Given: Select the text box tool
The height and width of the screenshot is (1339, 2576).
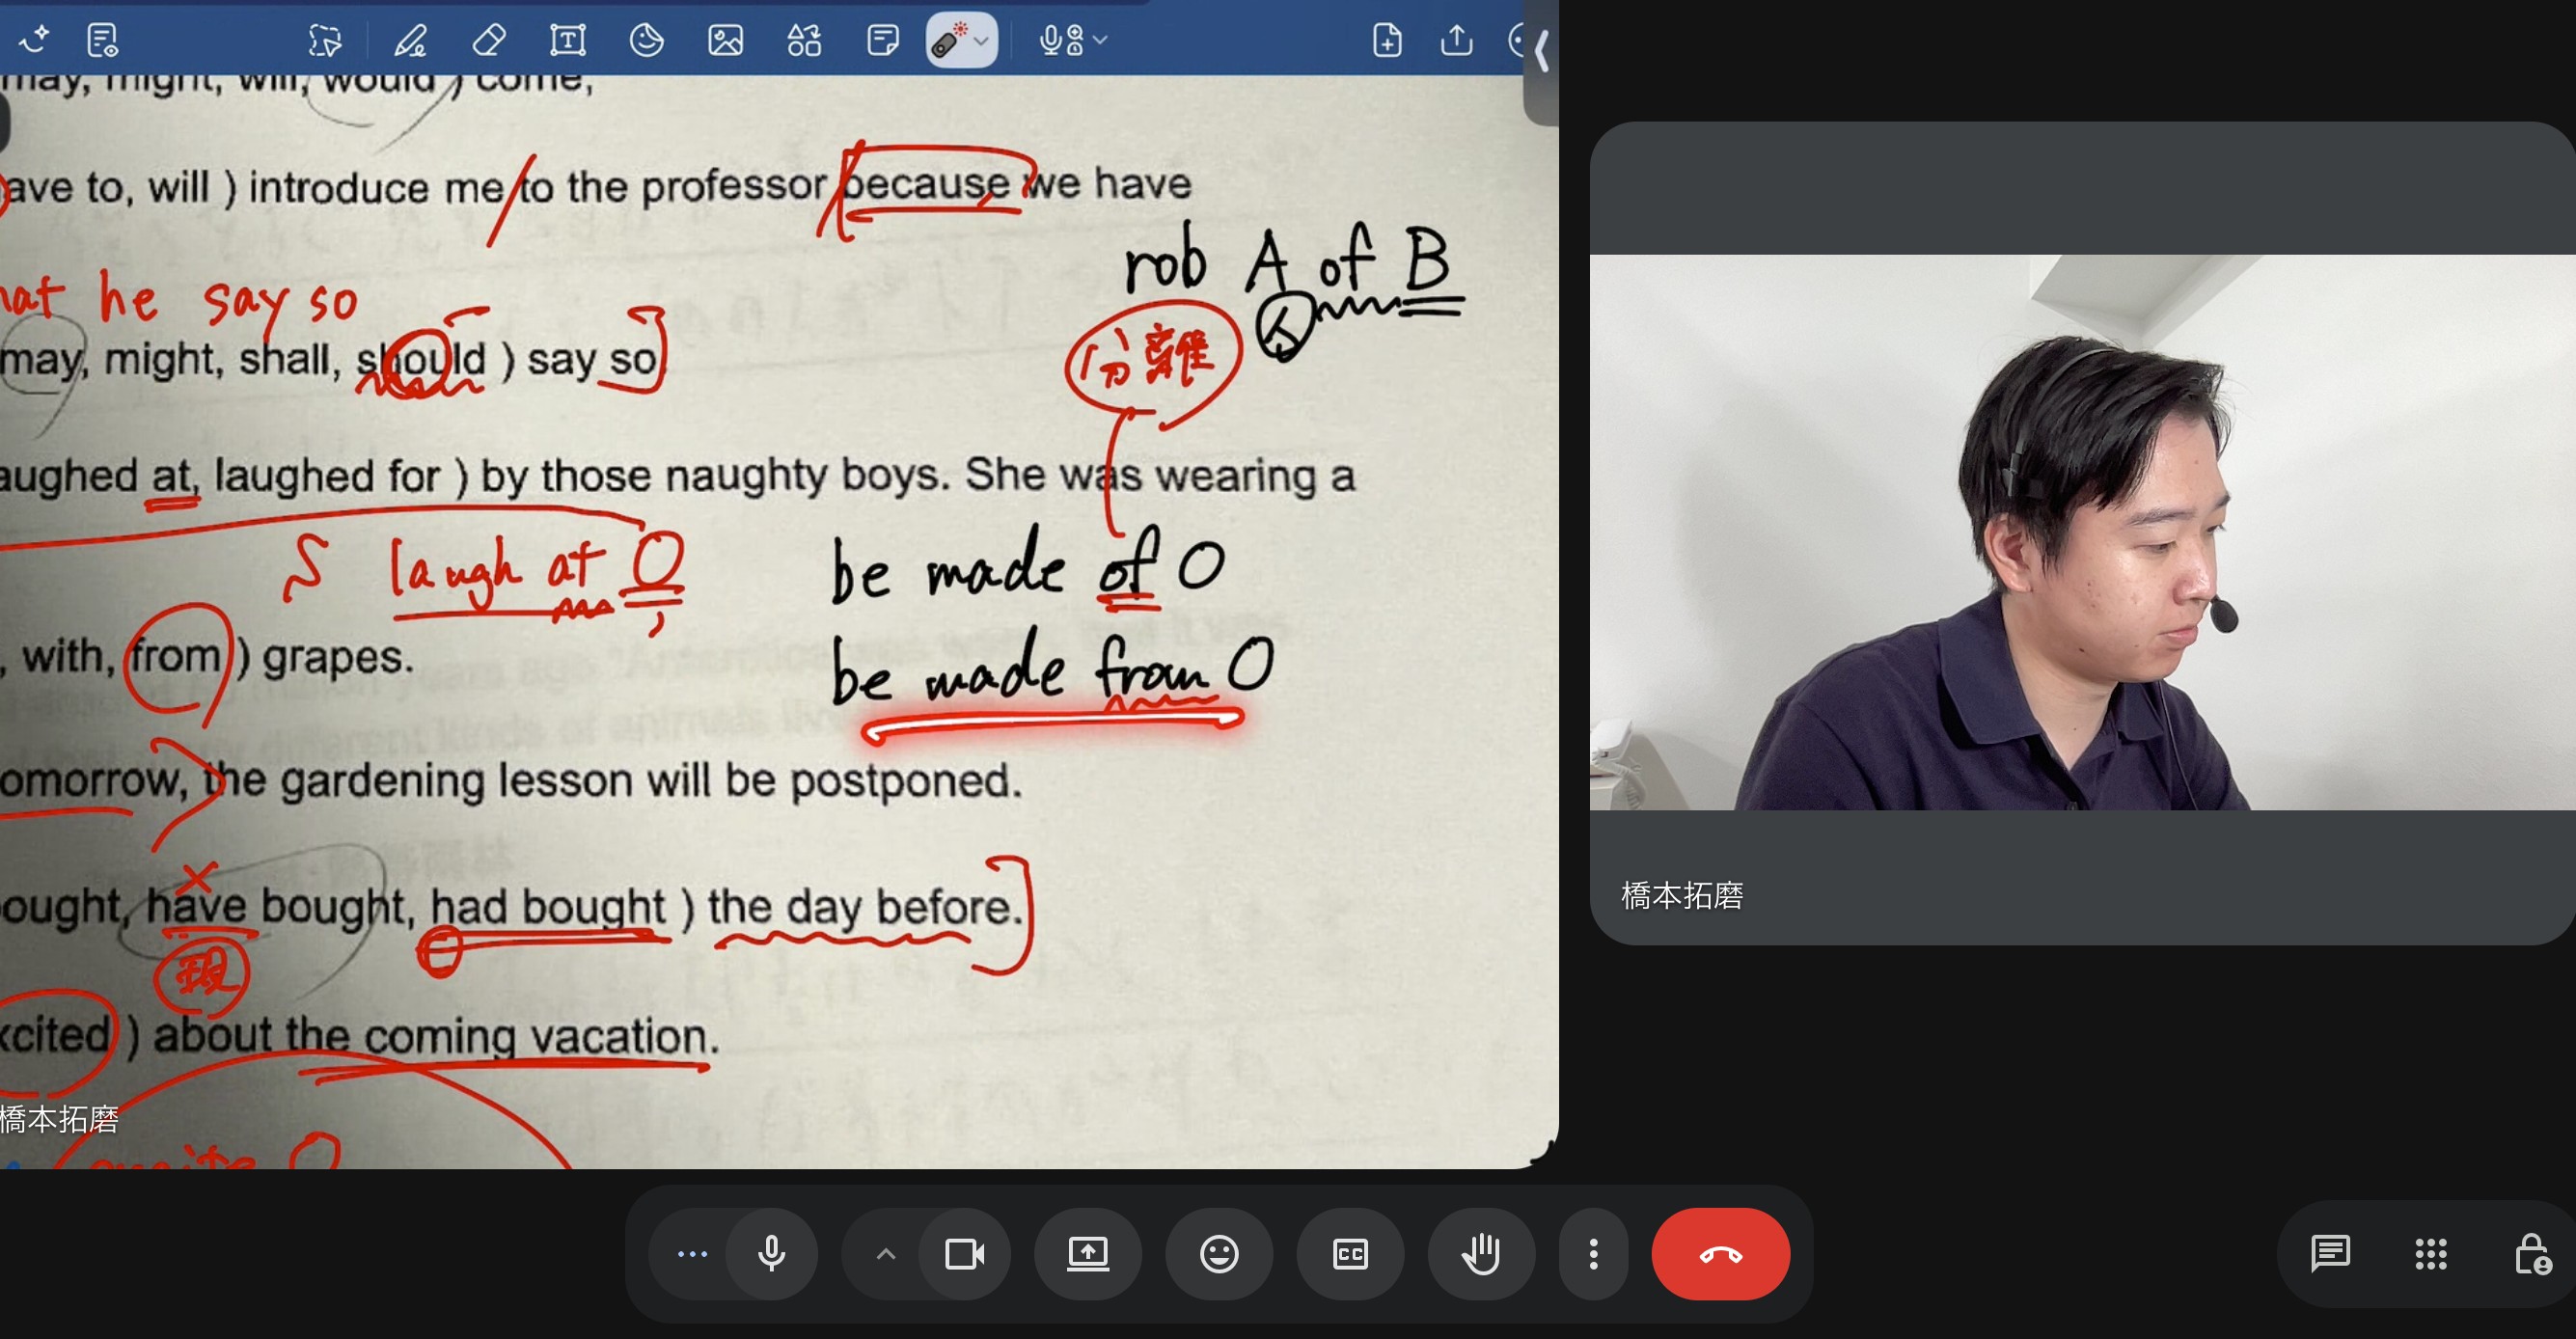Looking at the screenshot, I should coord(567,40).
